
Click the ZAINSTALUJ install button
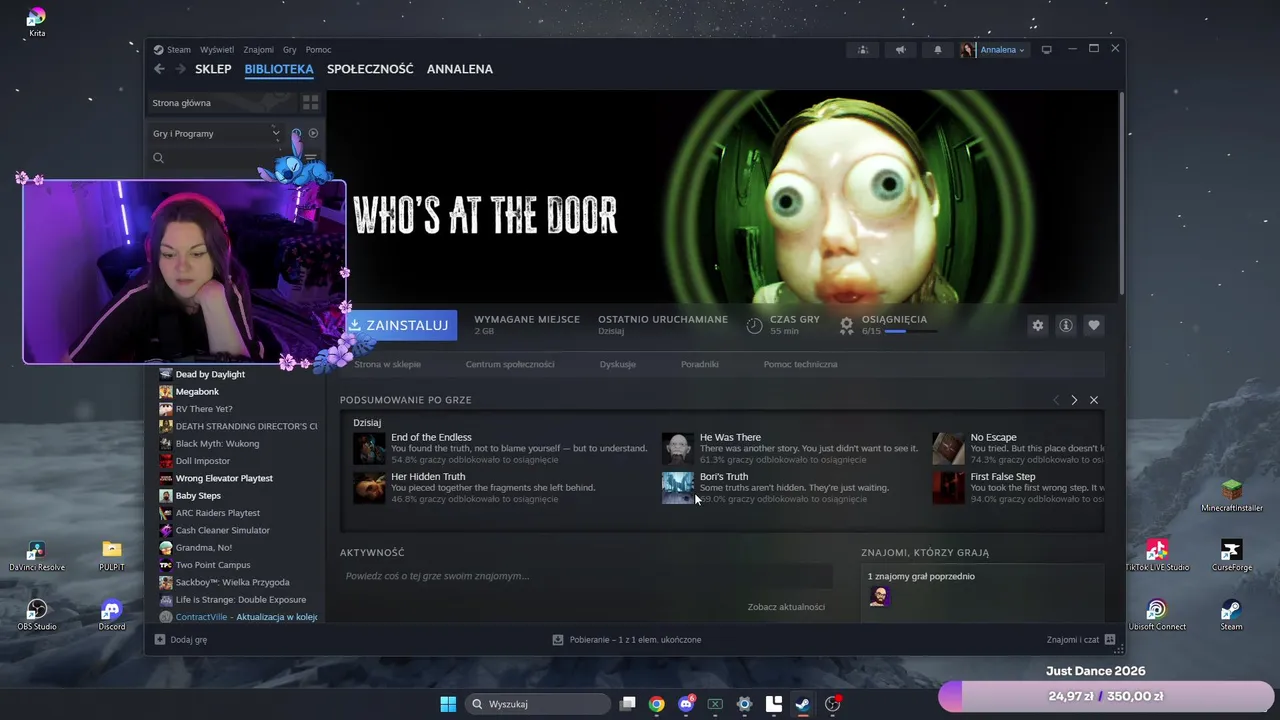(x=399, y=325)
